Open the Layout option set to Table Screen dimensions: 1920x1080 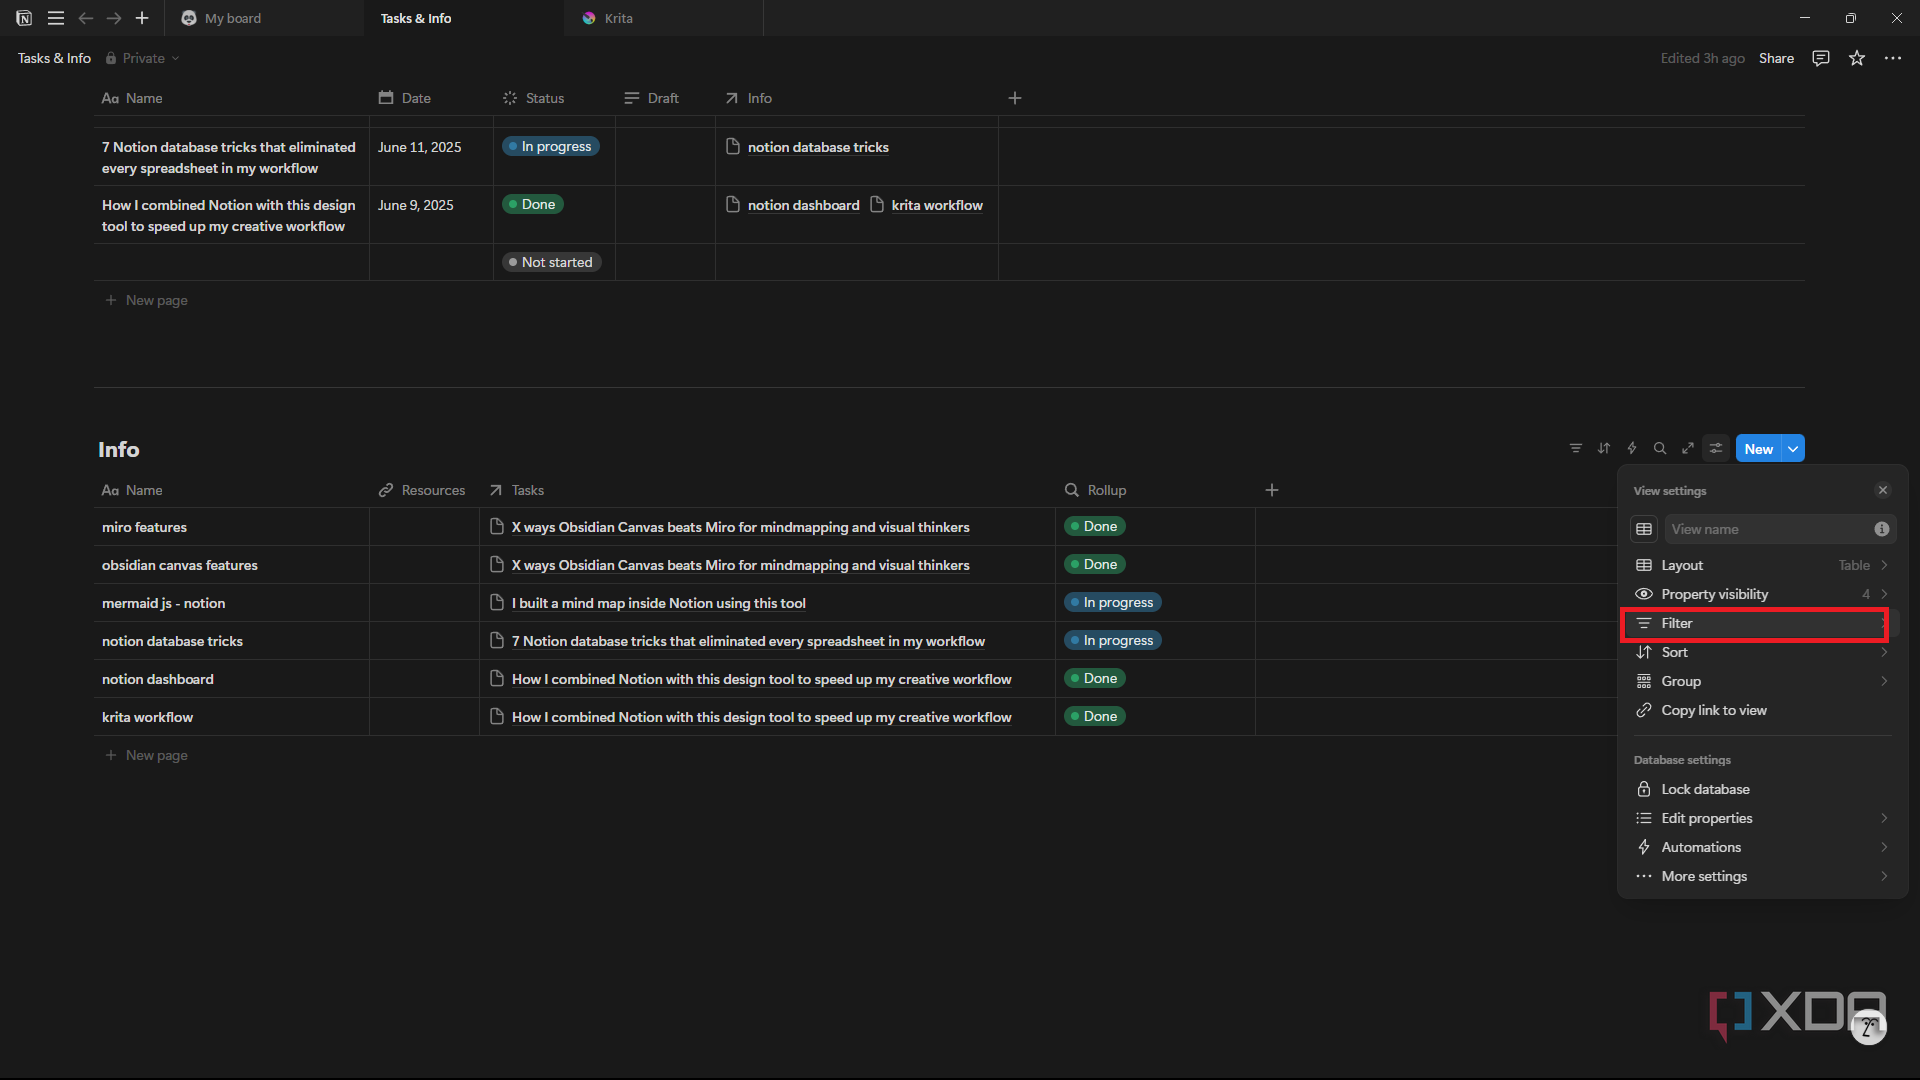(1762, 565)
